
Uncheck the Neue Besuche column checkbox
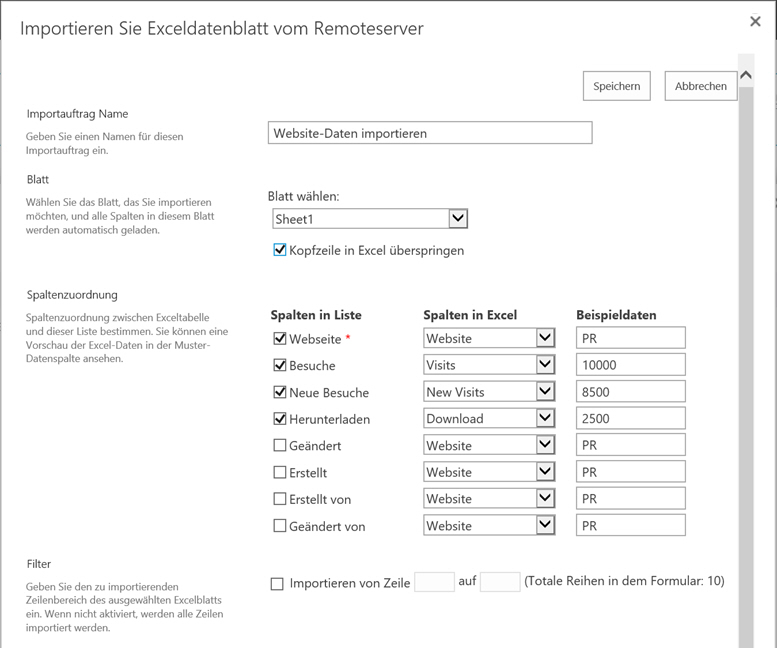tap(279, 392)
